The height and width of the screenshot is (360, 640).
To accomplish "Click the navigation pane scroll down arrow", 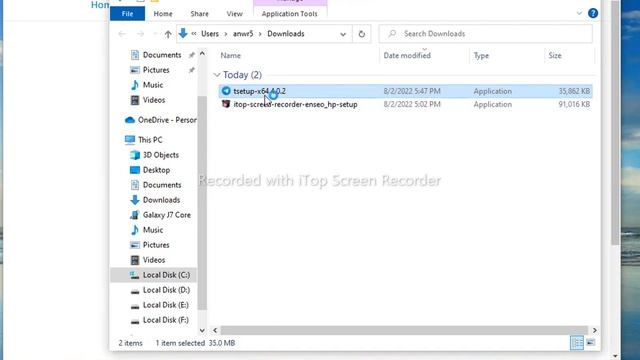I will (x=202, y=330).
